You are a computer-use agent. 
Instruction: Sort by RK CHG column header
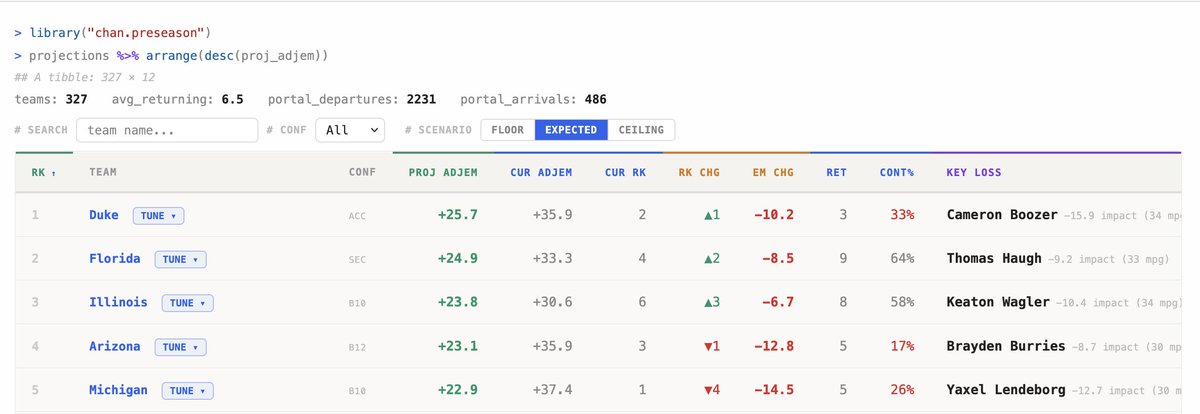699,172
